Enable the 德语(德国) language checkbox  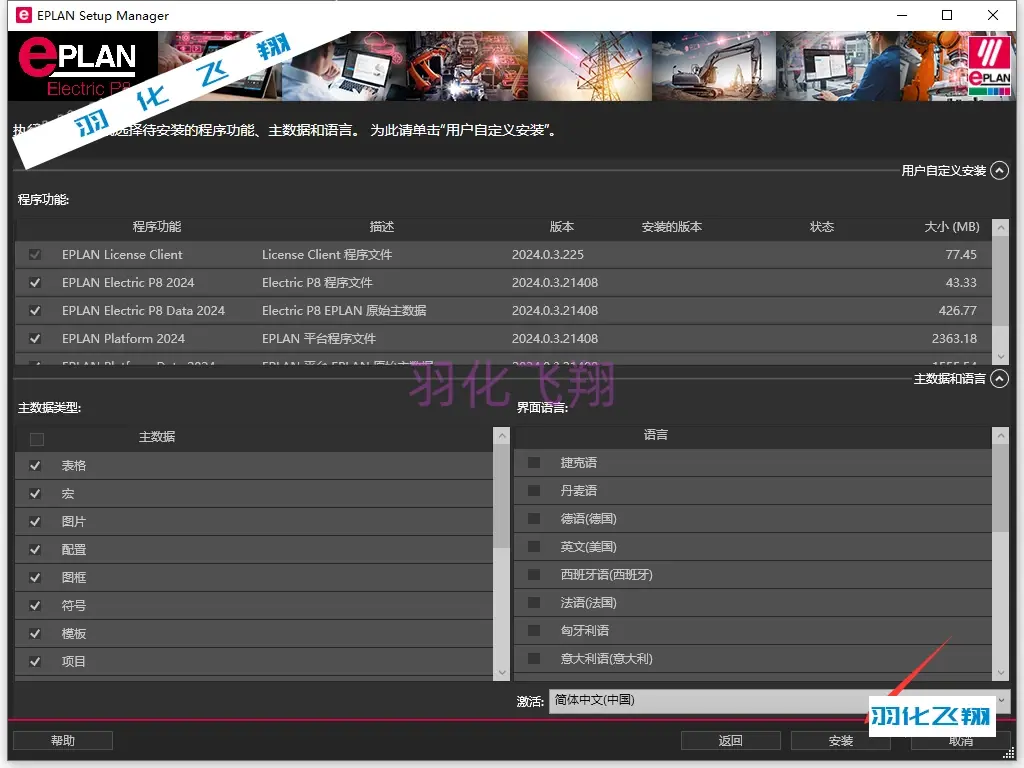(534, 519)
